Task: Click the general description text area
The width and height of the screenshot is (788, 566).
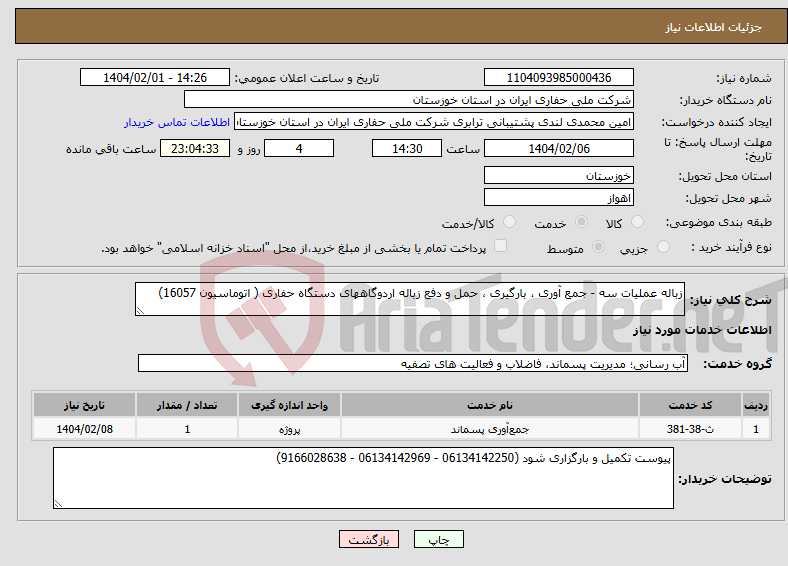Action: [x=410, y=299]
